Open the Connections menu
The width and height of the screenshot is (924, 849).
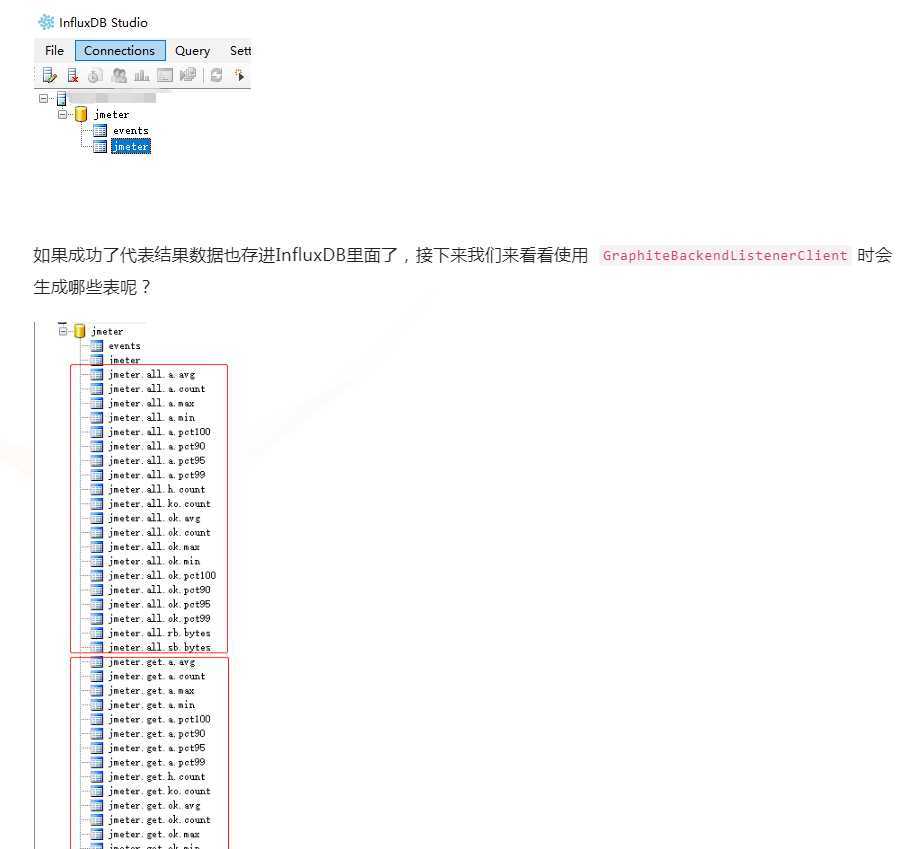pos(120,51)
